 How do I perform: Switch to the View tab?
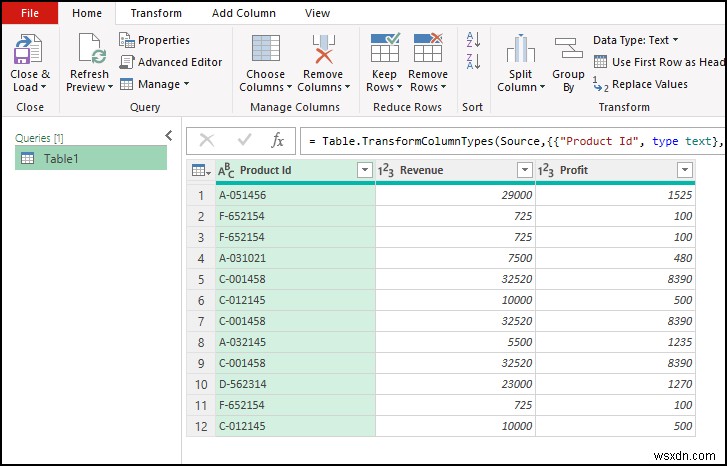318,13
